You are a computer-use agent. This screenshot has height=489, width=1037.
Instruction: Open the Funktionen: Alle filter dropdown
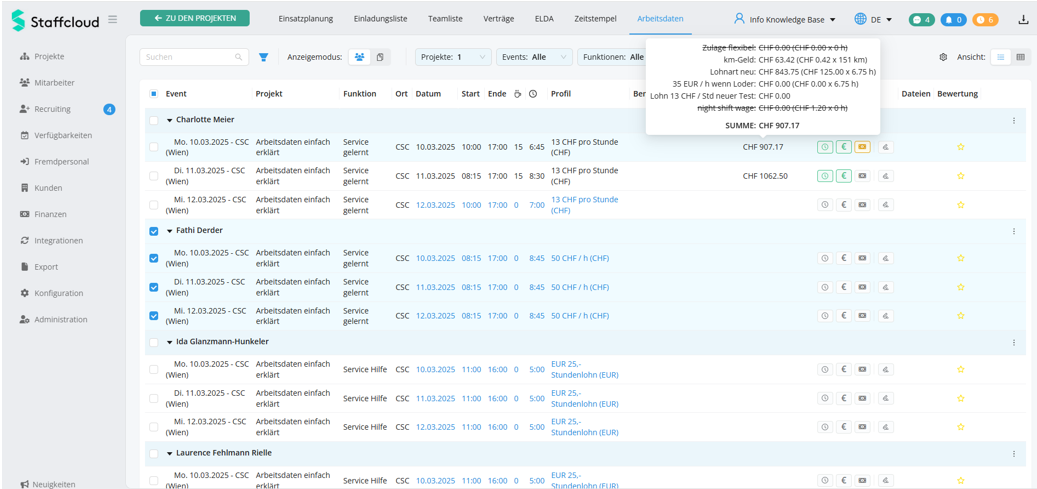point(612,57)
